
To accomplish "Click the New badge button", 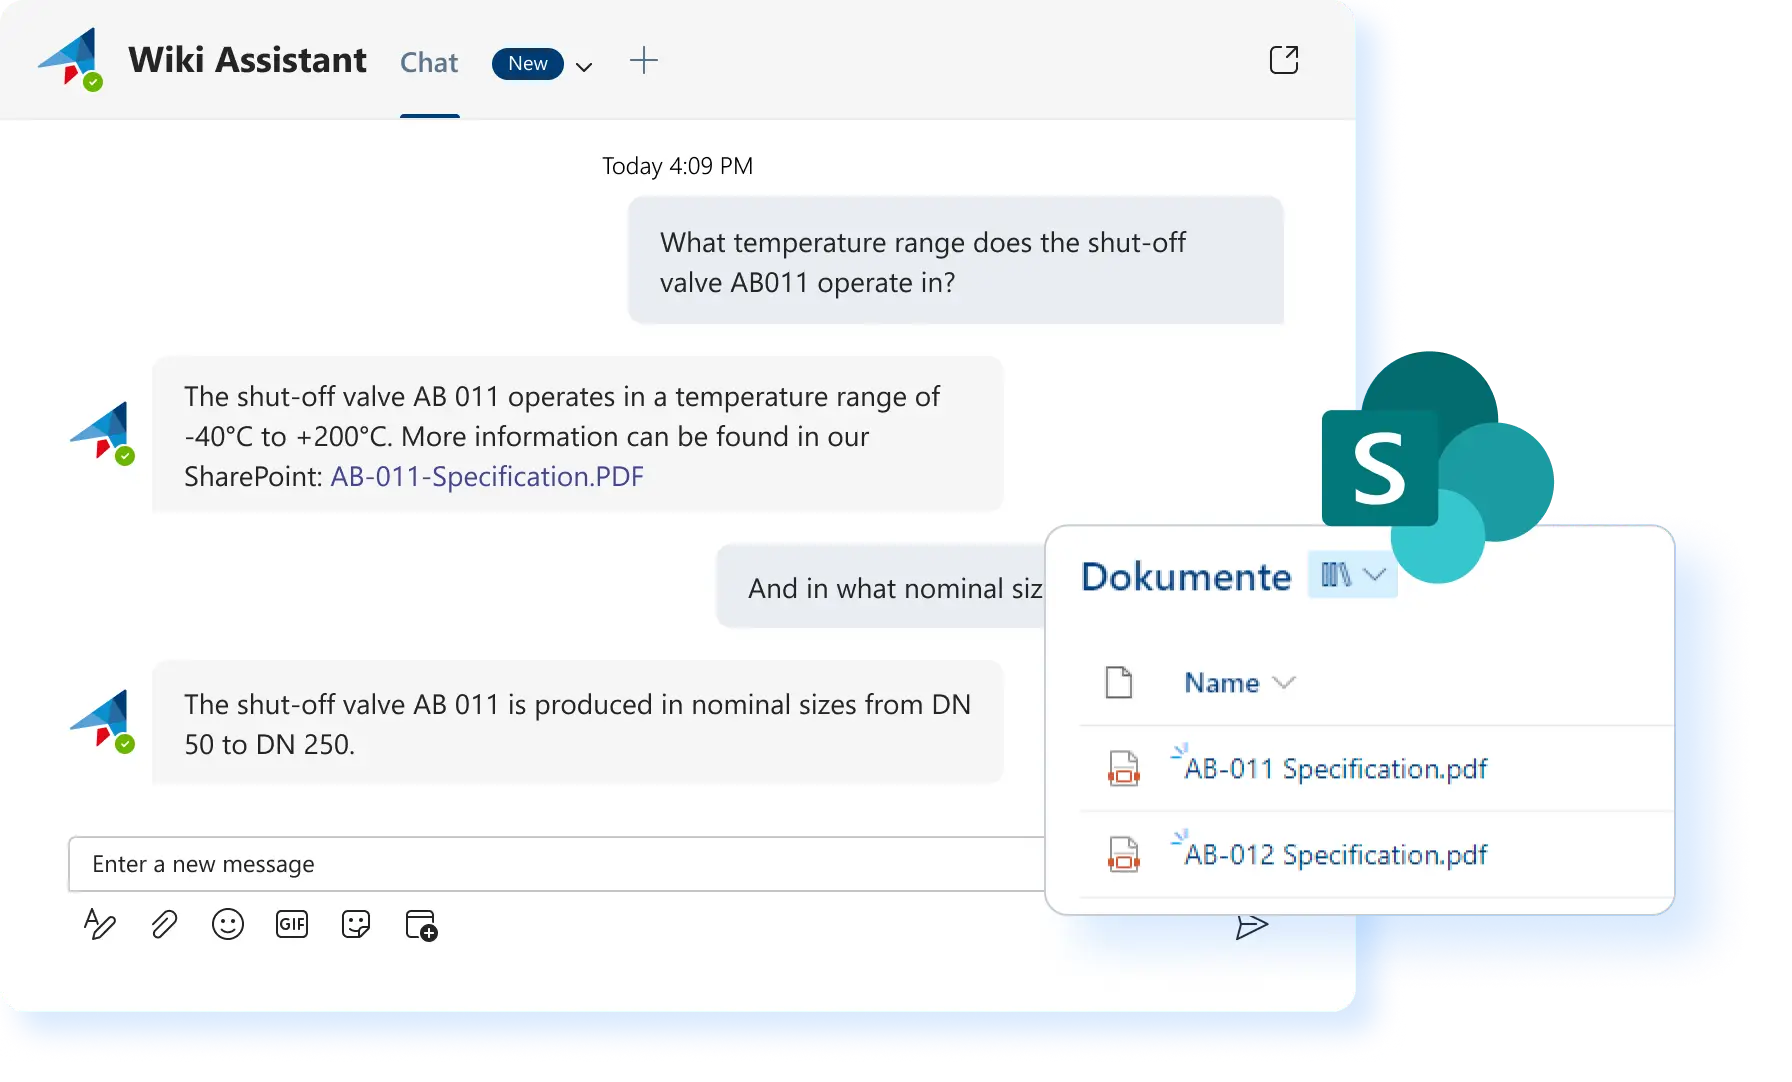I will (527, 64).
